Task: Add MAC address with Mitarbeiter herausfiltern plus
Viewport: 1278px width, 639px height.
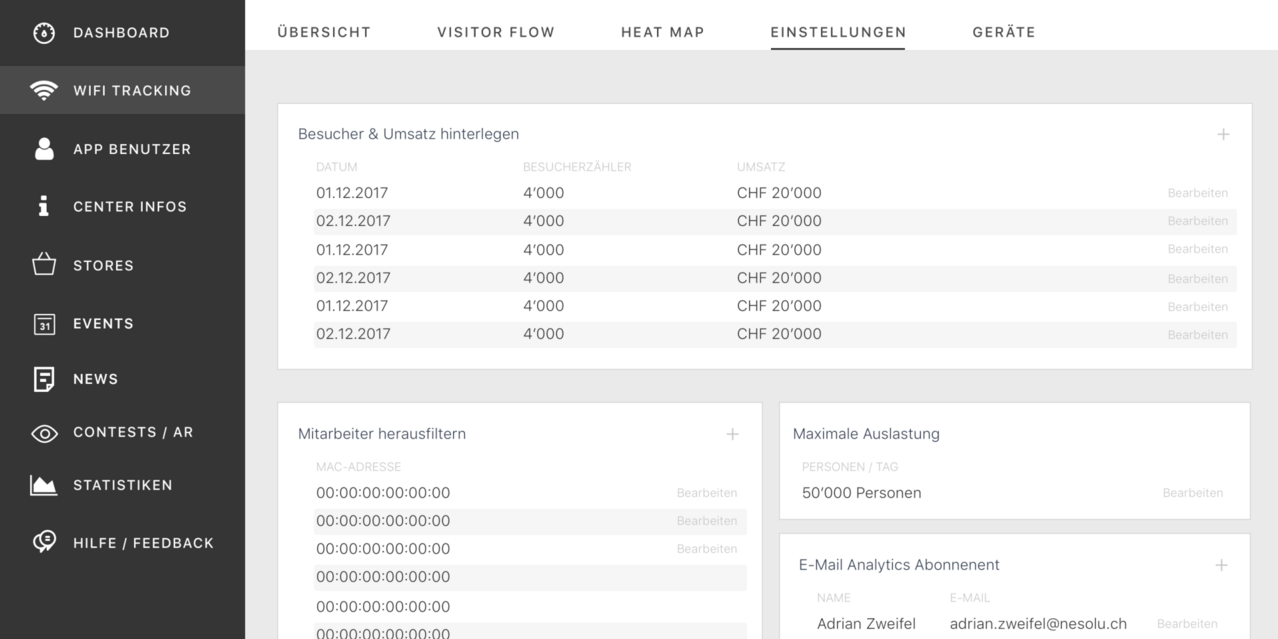Action: 732,434
